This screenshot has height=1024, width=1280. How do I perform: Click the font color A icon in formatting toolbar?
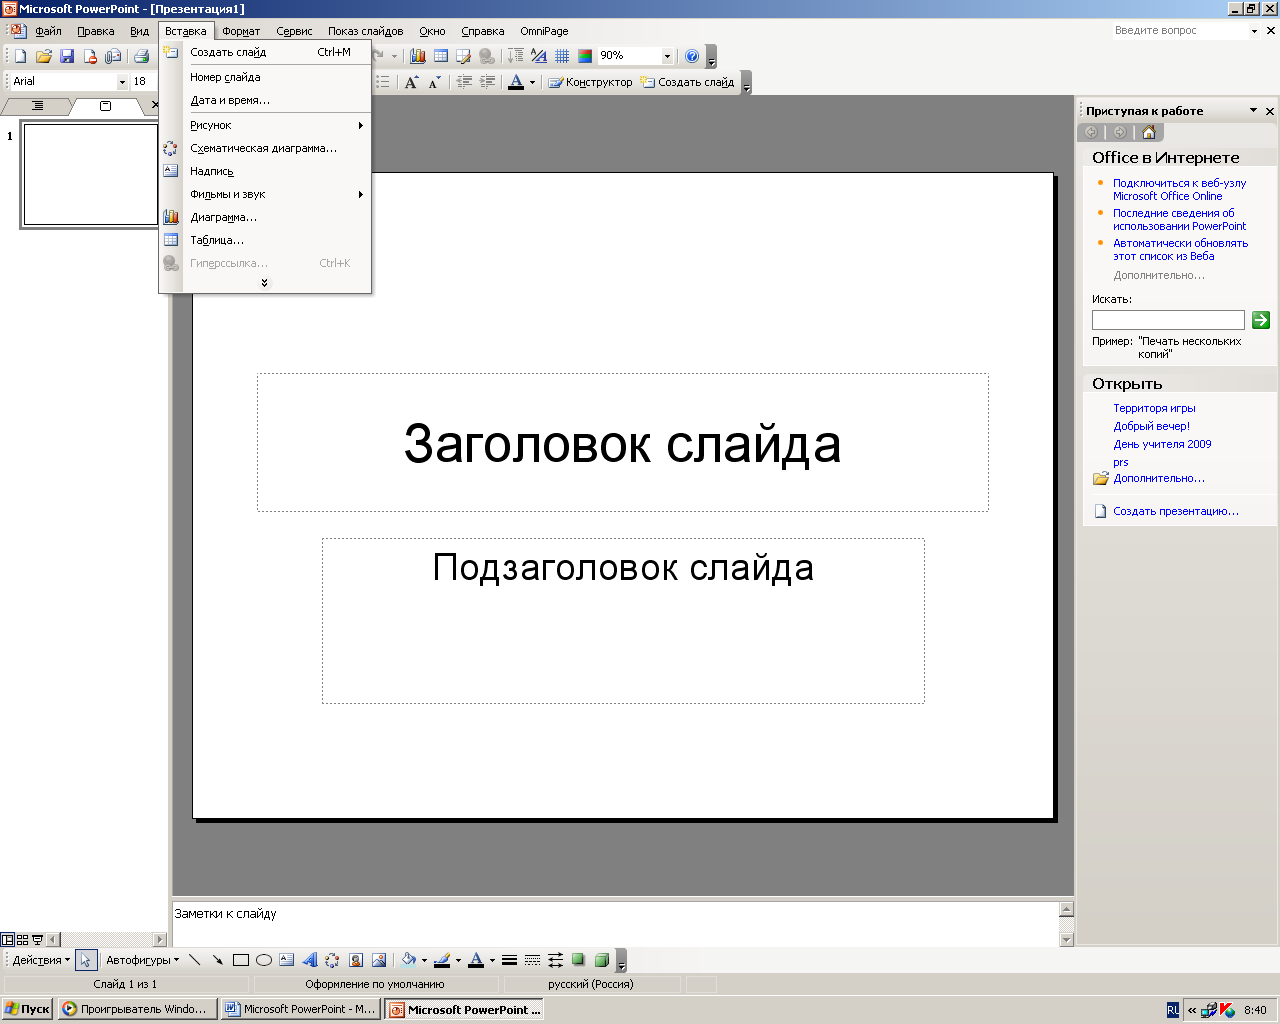516,82
